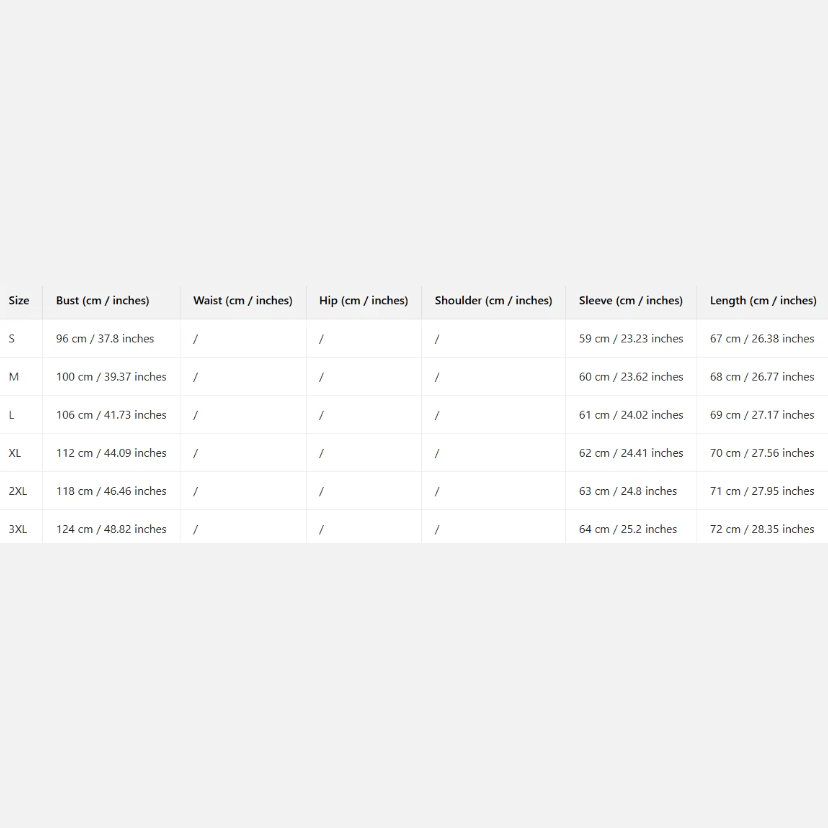Click the size S row label
Image resolution: width=828 pixels, height=828 pixels.
[x=12, y=339]
